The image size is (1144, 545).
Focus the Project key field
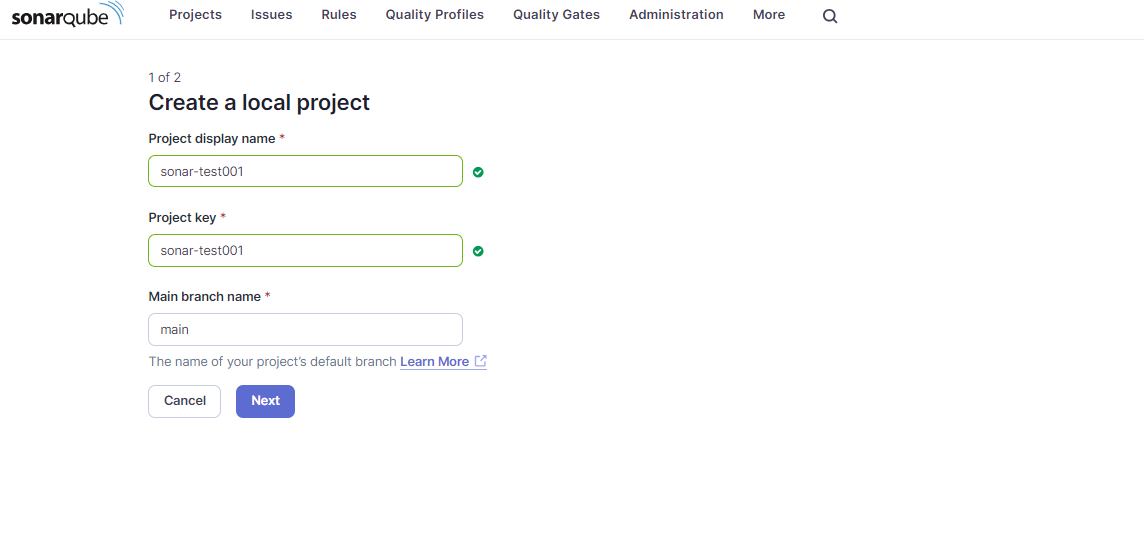click(x=306, y=250)
